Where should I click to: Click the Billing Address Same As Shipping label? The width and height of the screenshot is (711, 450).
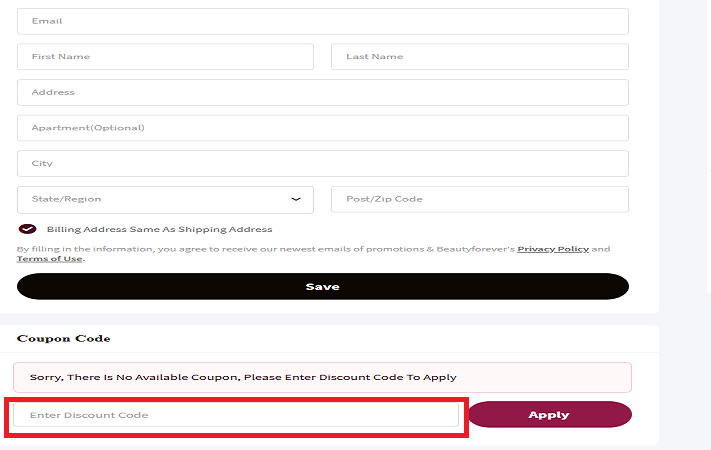pyautogui.click(x=159, y=229)
